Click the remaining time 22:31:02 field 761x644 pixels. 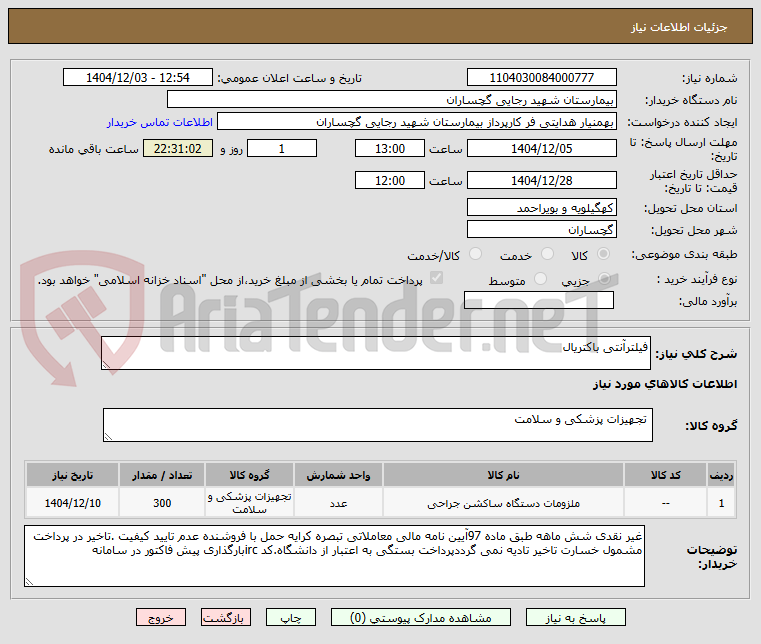[x=178, y=149]
